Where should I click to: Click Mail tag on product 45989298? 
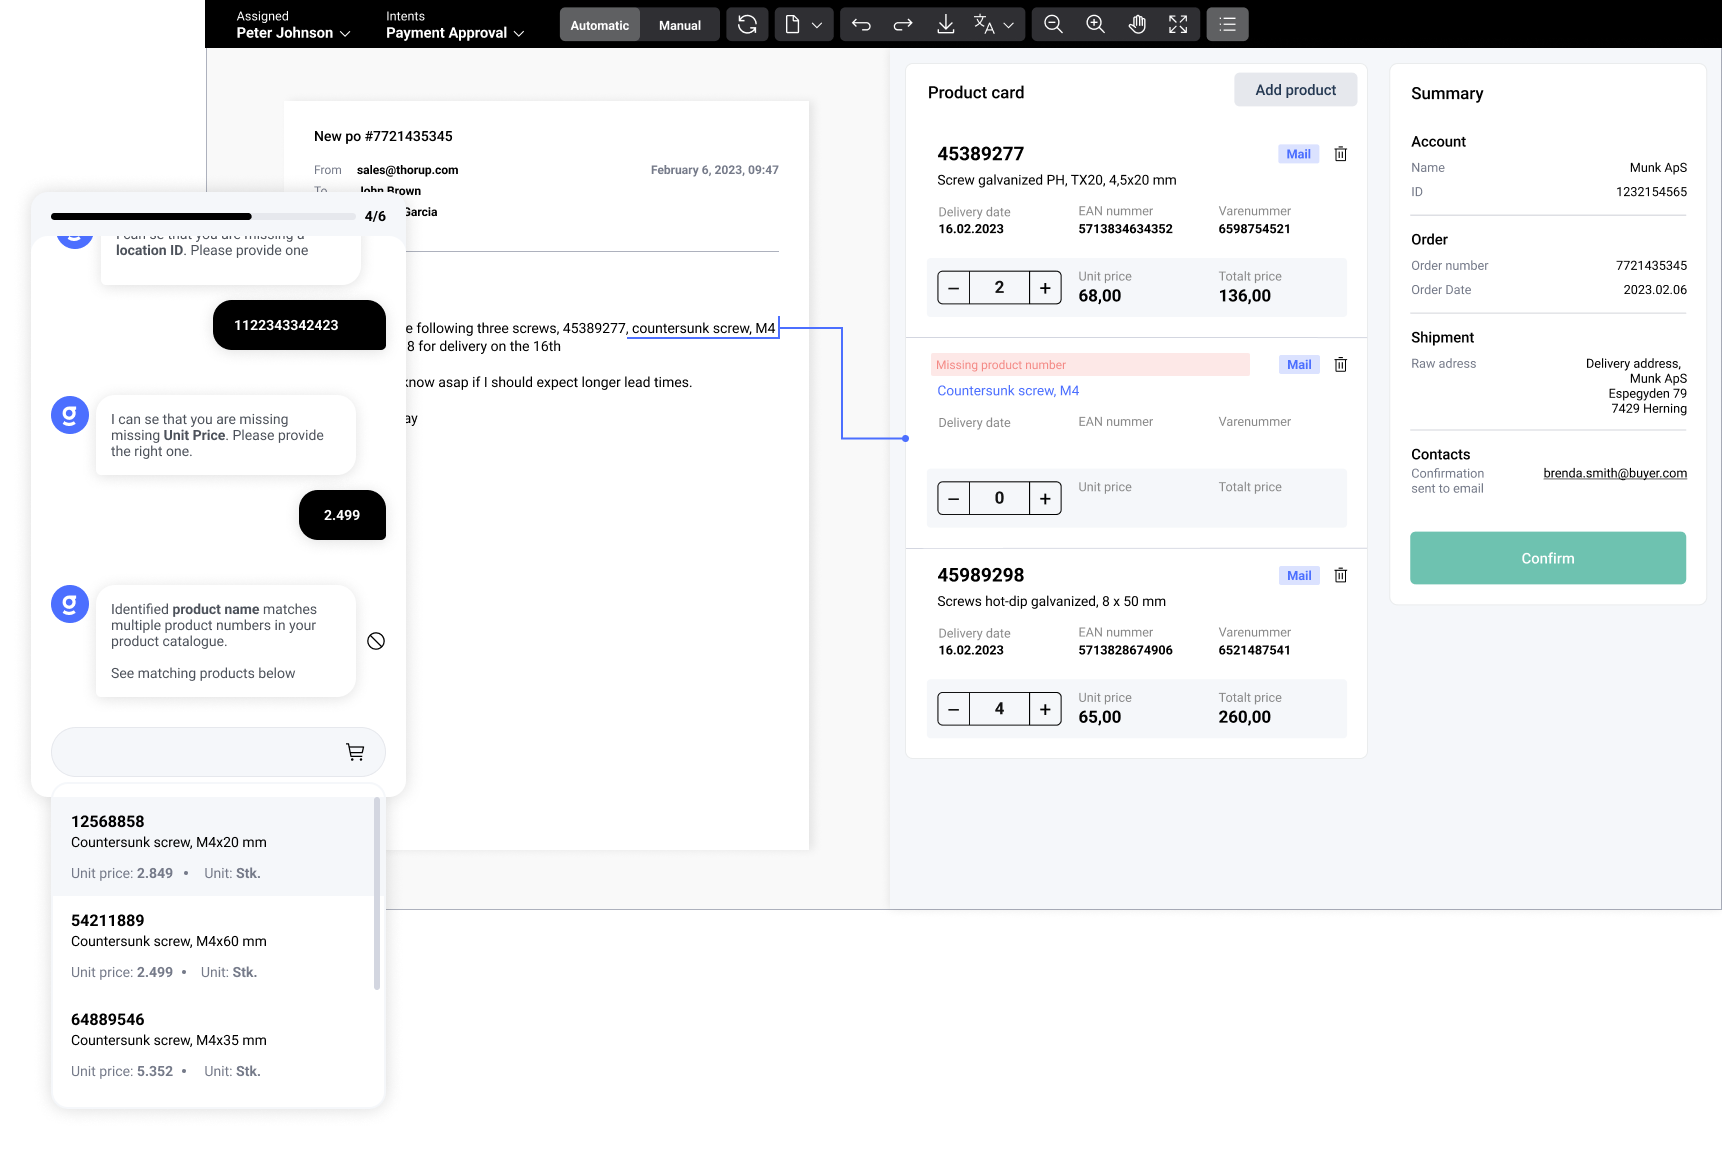click(1299, 576)
